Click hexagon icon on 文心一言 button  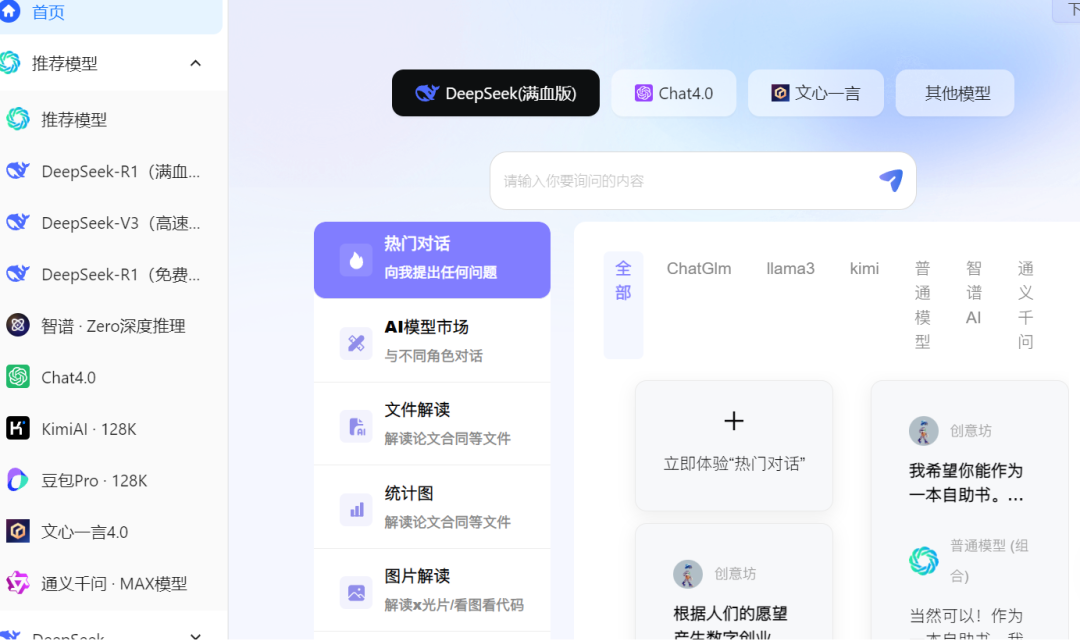(x=780, y=93)
